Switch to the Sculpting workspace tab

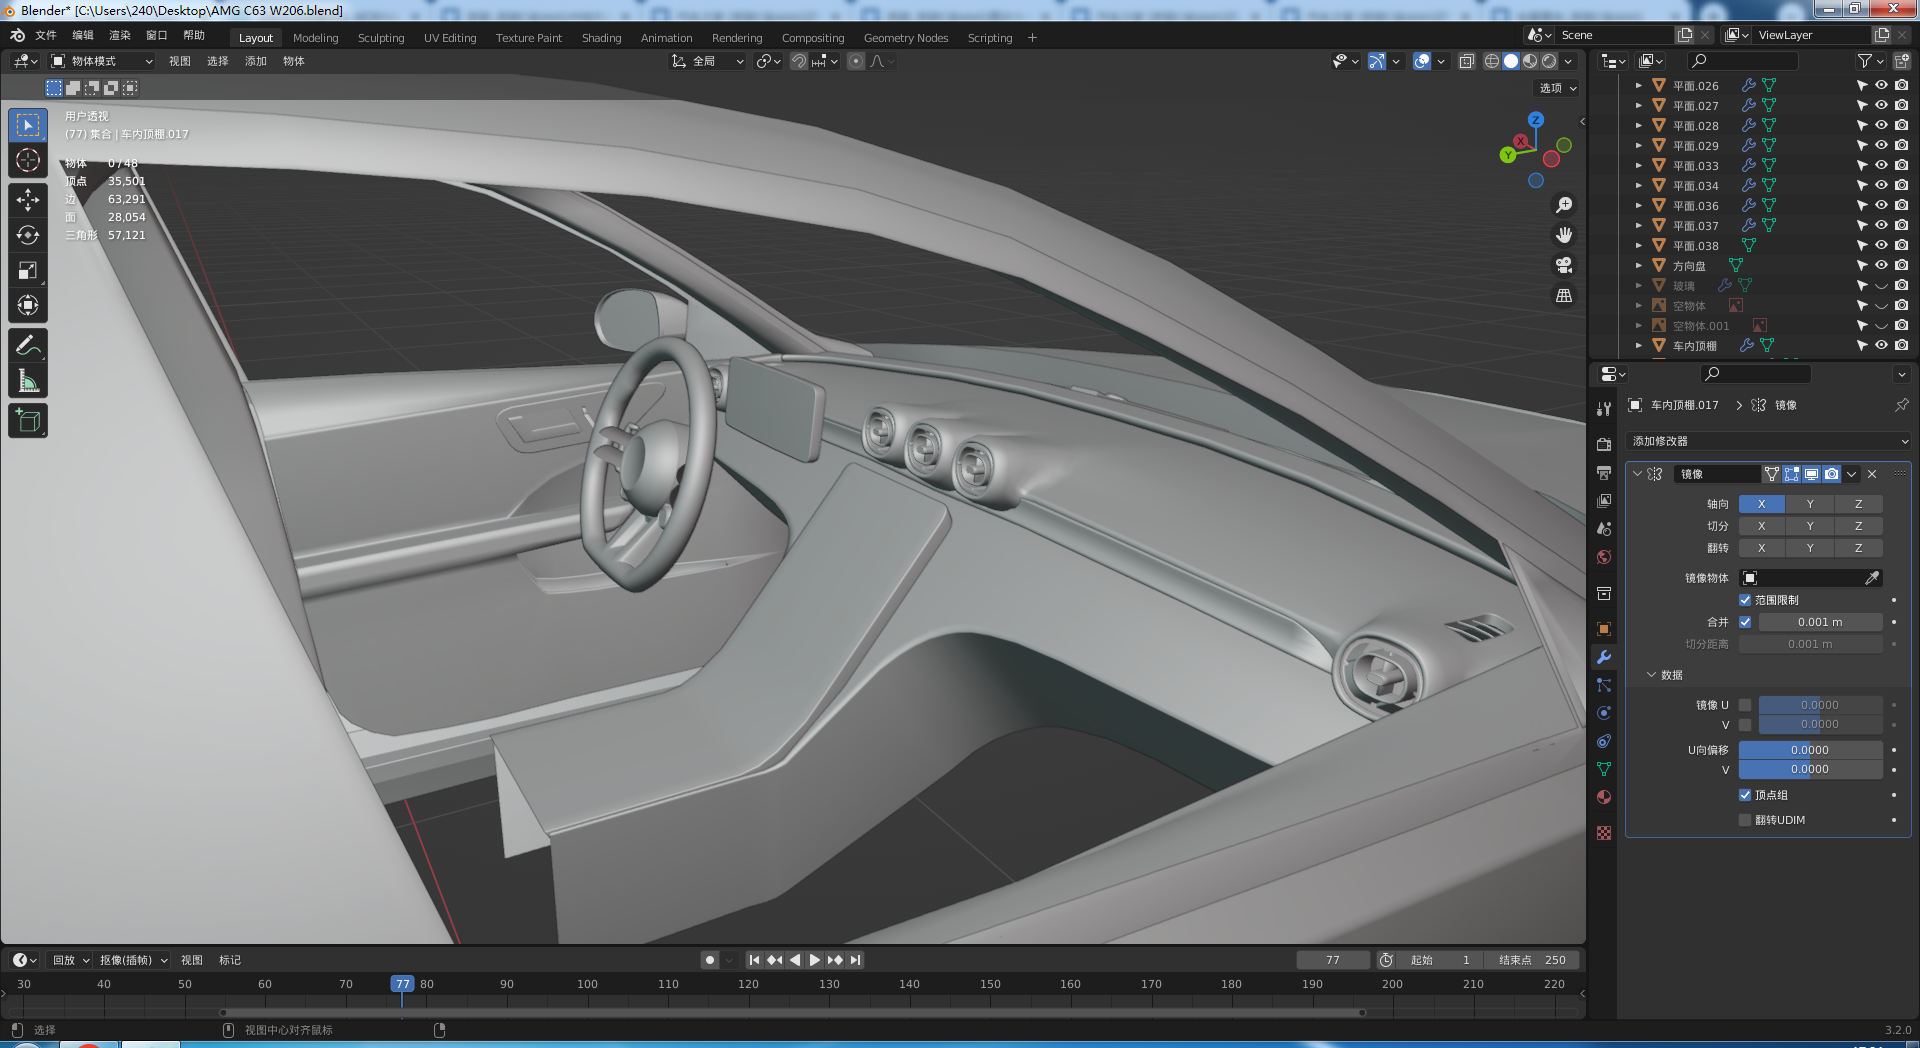coord(381,38)
